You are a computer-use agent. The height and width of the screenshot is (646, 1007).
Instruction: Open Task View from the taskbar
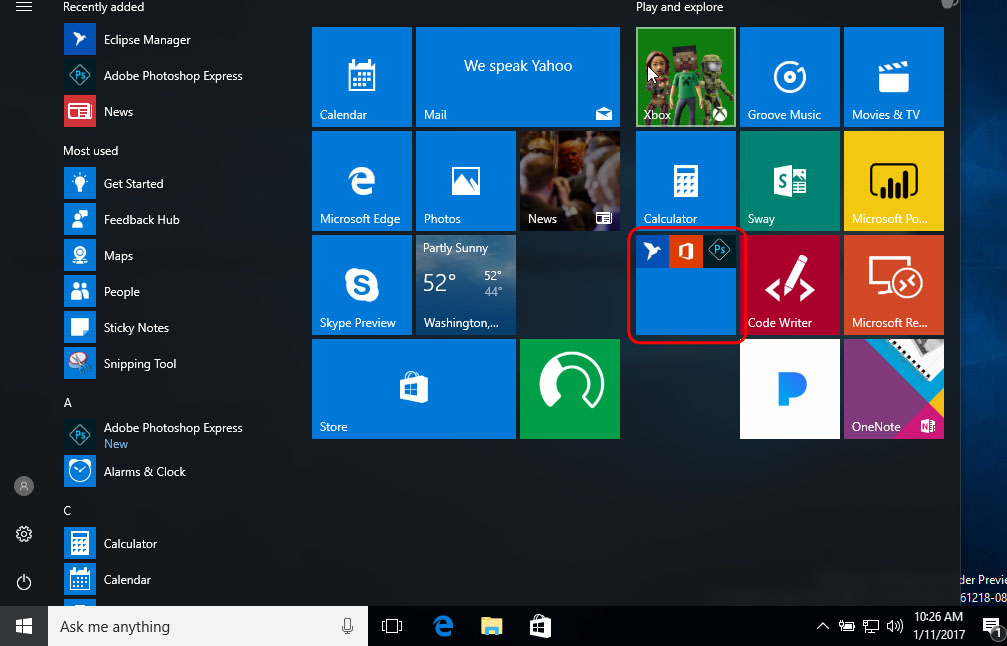[392, 626]
